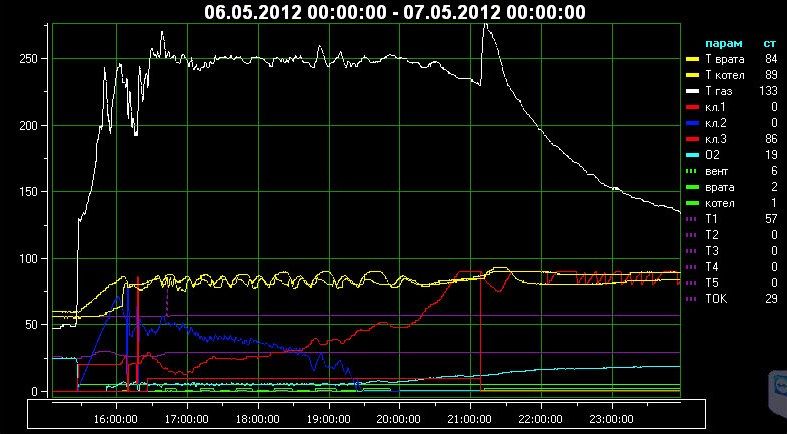Select the 'T1' legend label
The width and height of the screenshot is (787, 434).
click(712, 219)
